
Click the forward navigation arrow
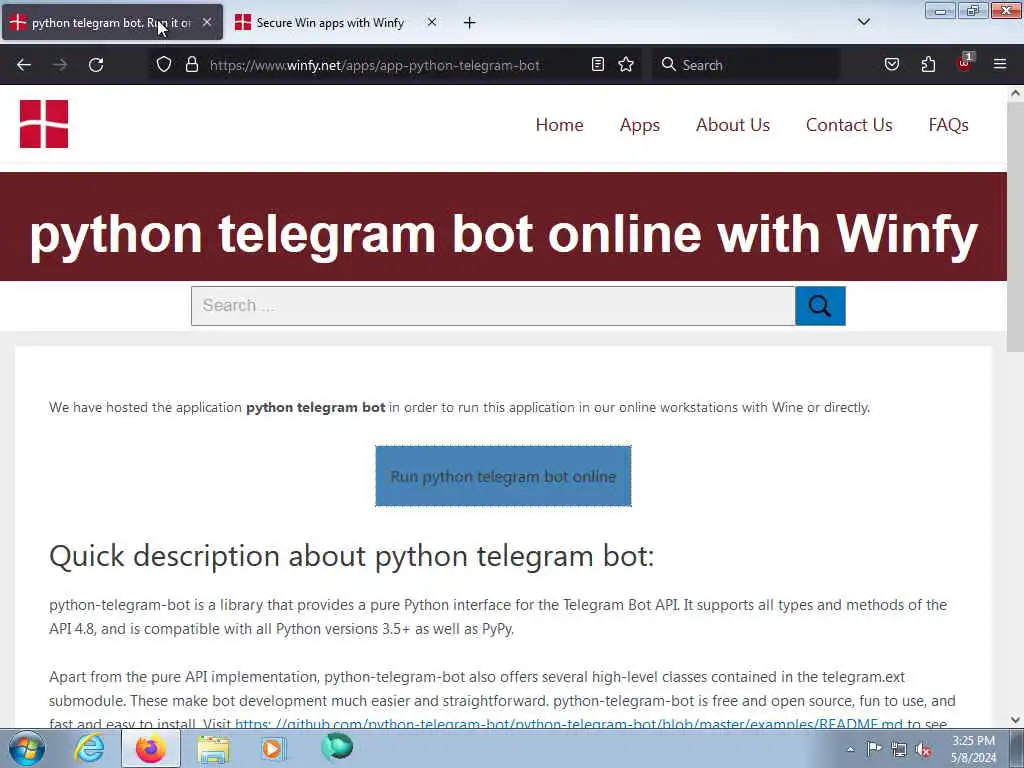click(x=60, y=65)
